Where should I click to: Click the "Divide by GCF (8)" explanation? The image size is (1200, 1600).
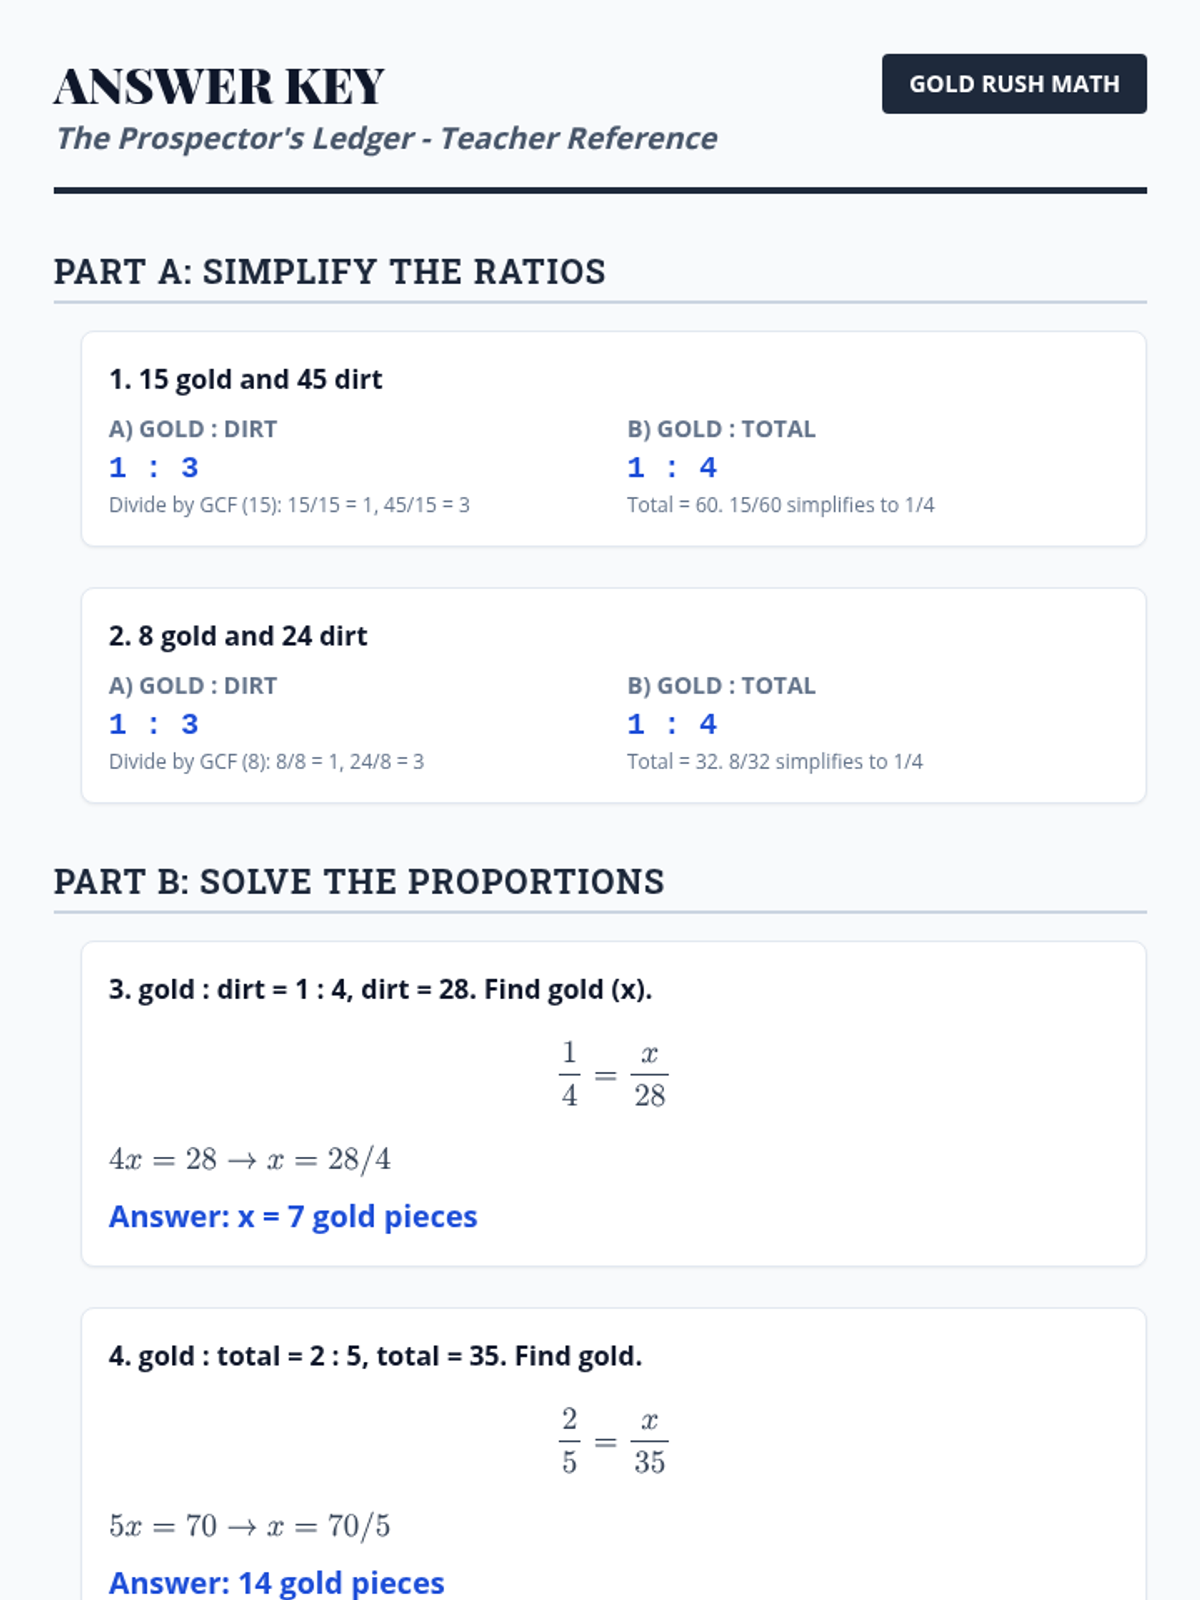pos(266,762)
